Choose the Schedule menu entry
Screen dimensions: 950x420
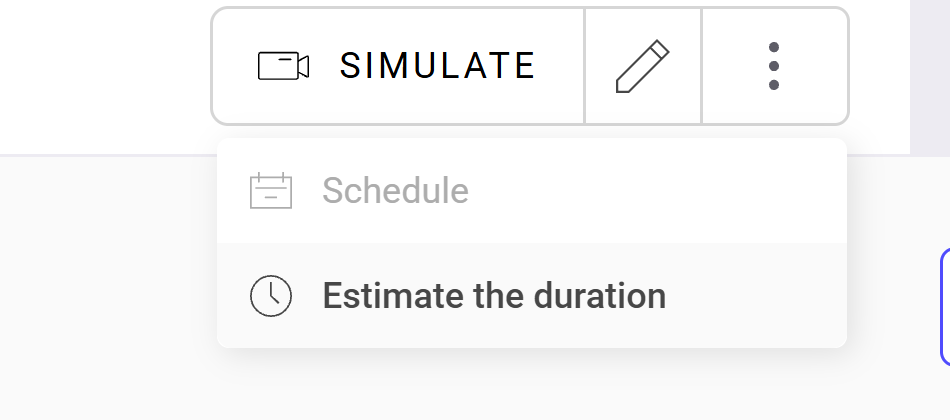click(x=395, y=190)
